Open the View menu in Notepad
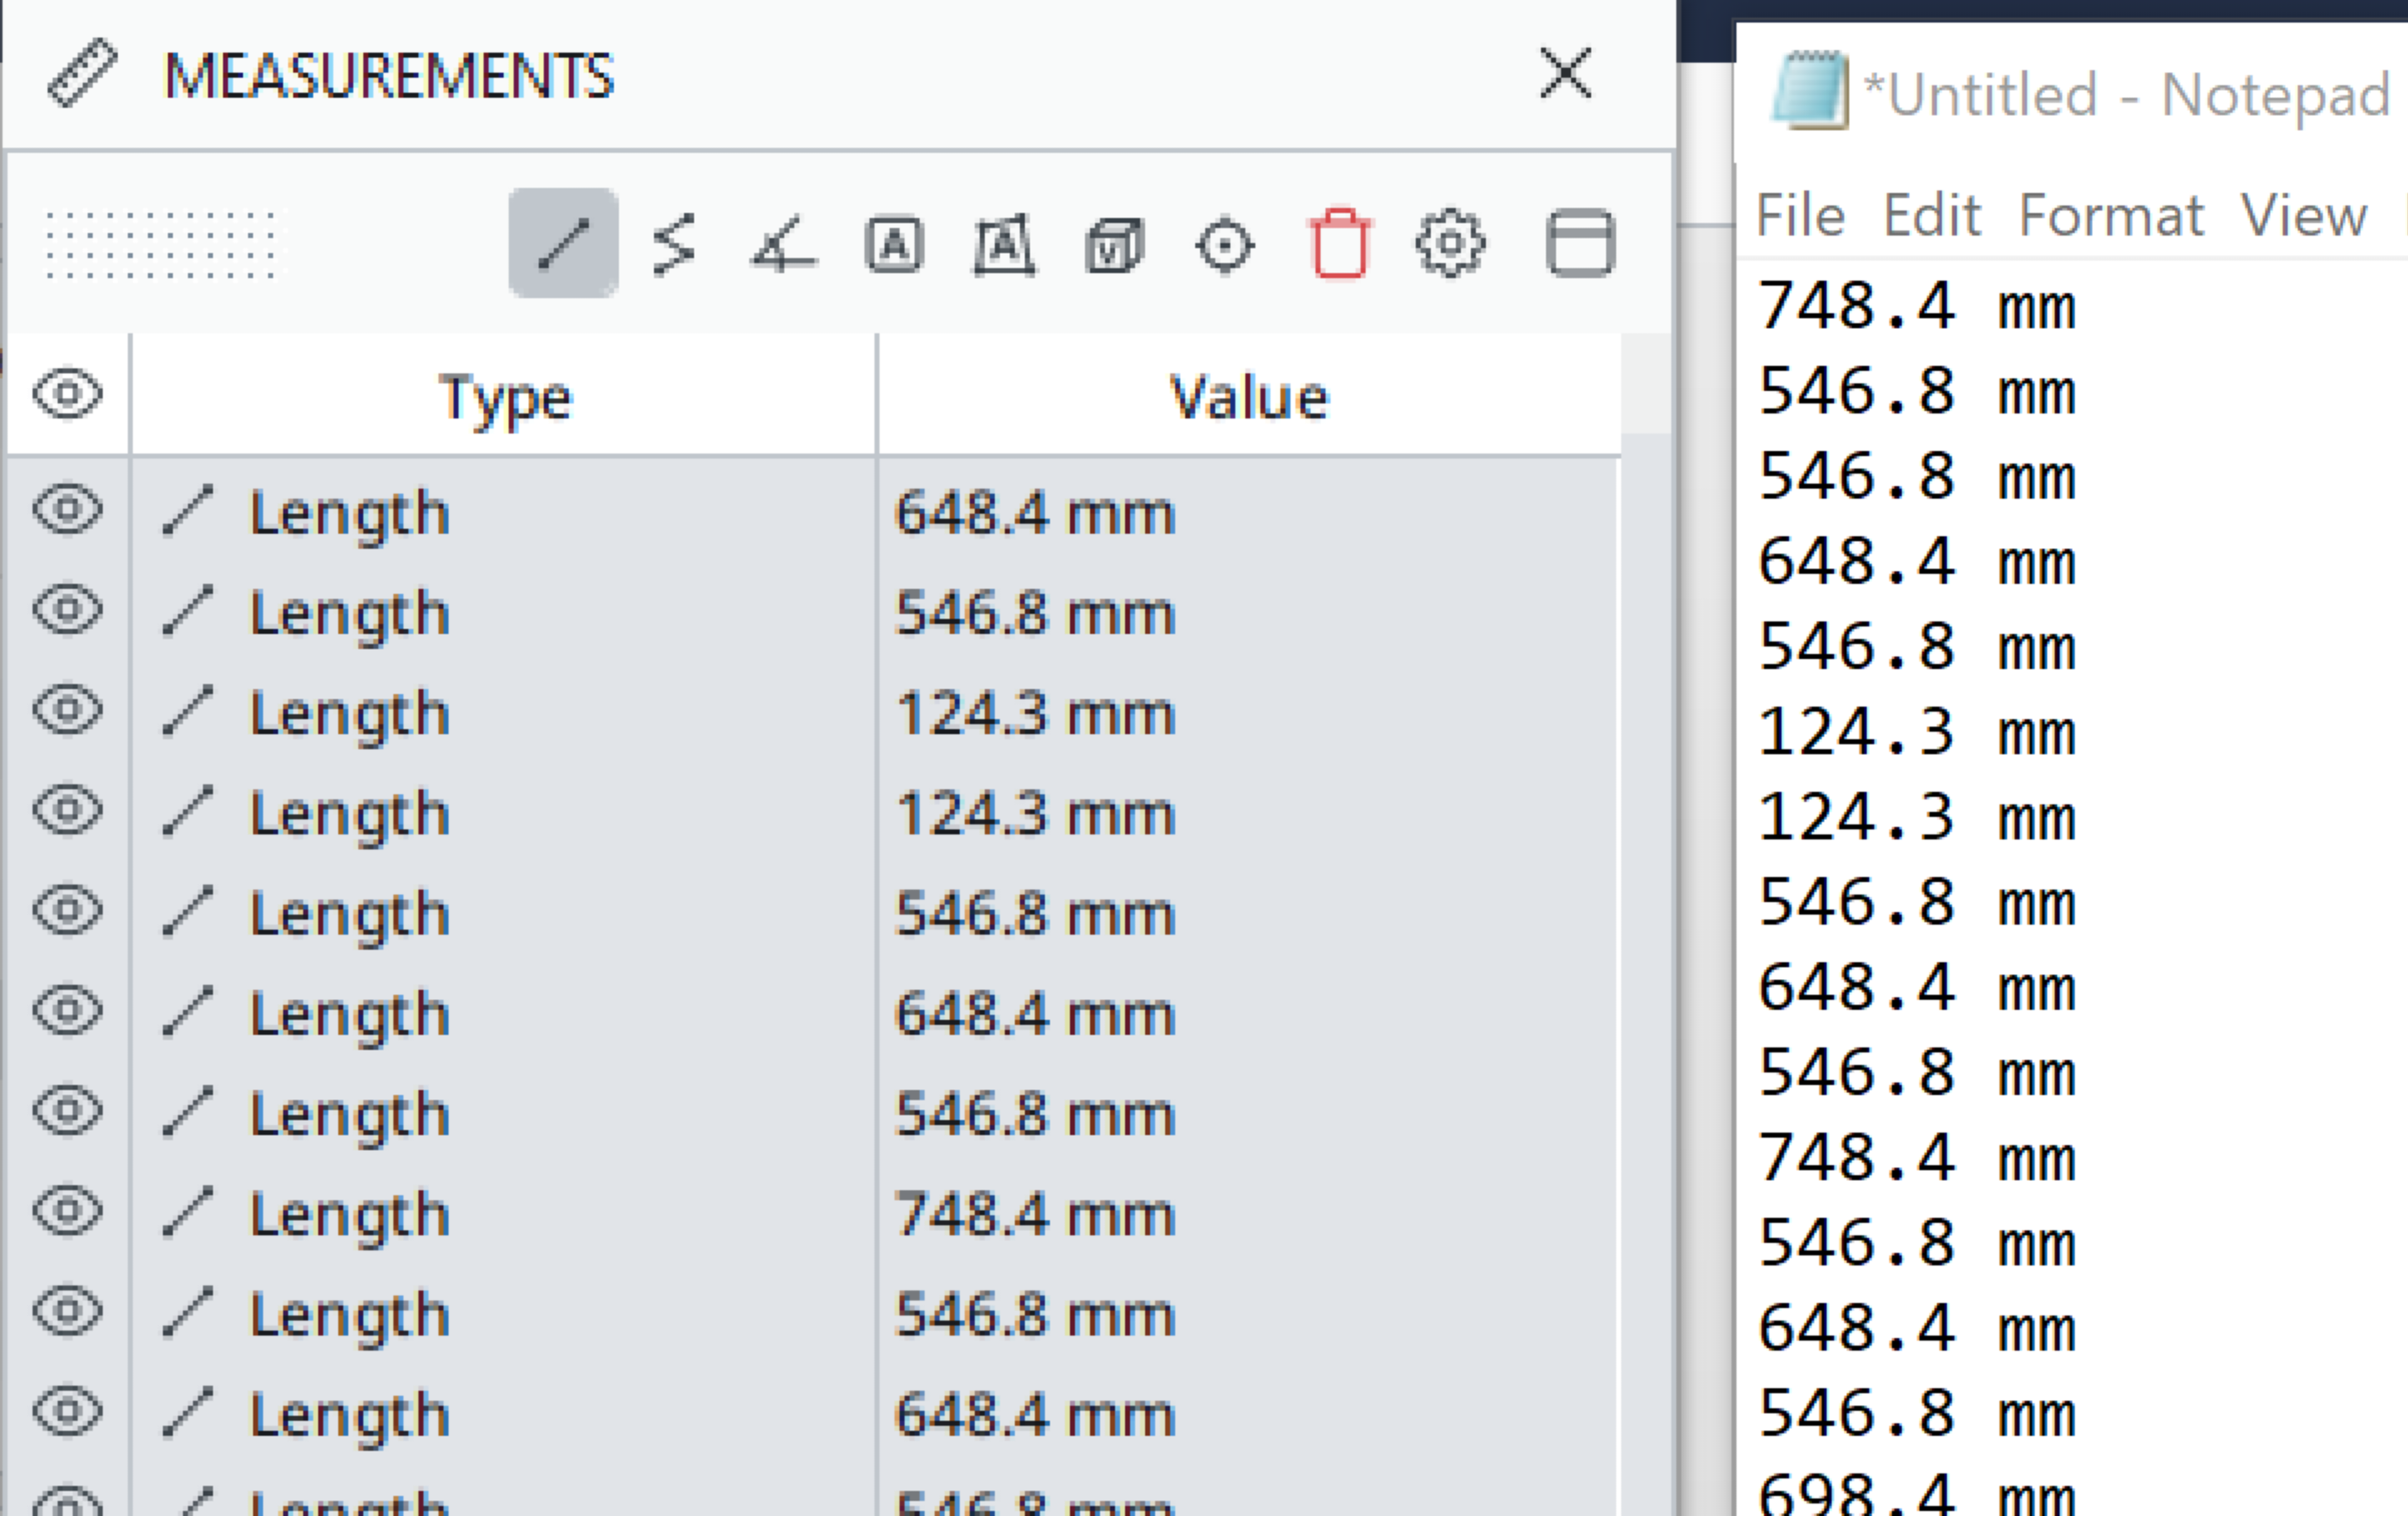The image size is (2408, 1516). pyautogui.click(x=2304, y=215)
